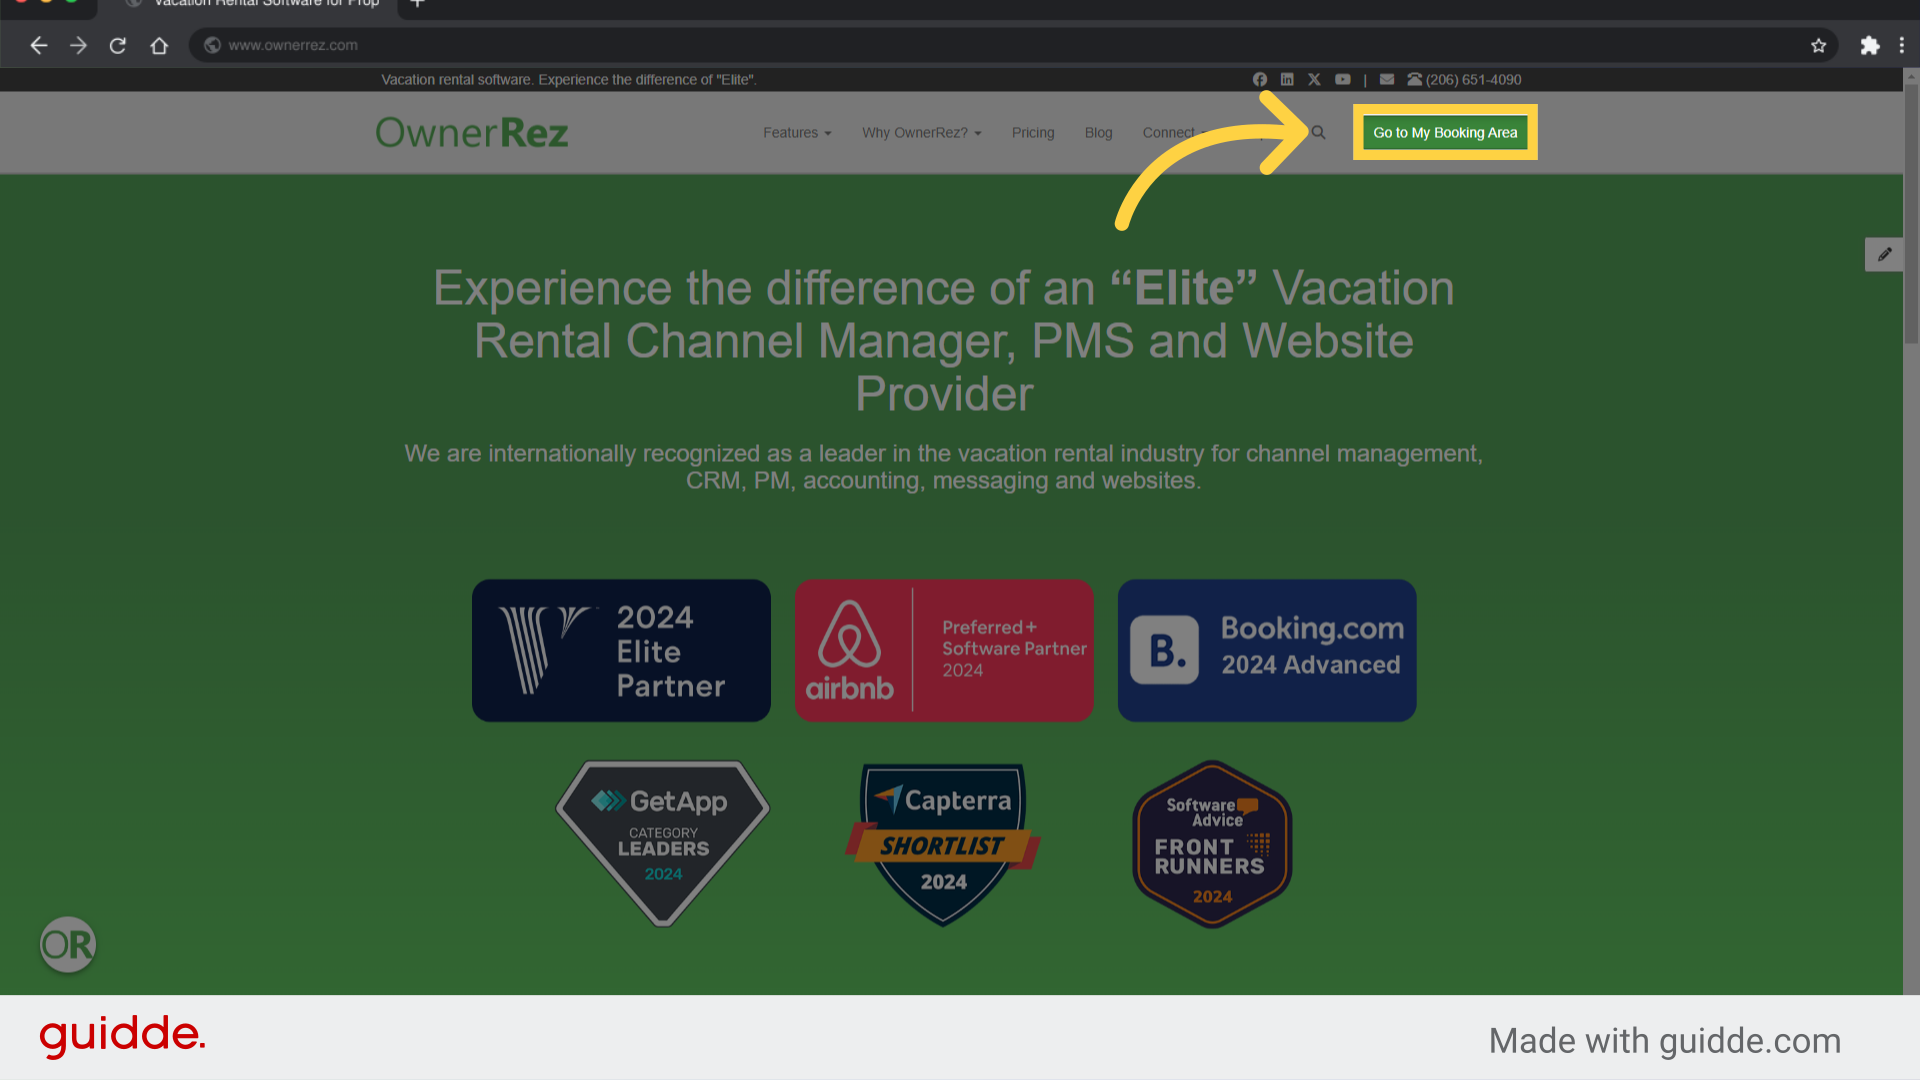The height and width of the screenshot is (1080, 1920).
Task: Open OwnerRez's Facebook page
Action: click(x=1259, y=79)
